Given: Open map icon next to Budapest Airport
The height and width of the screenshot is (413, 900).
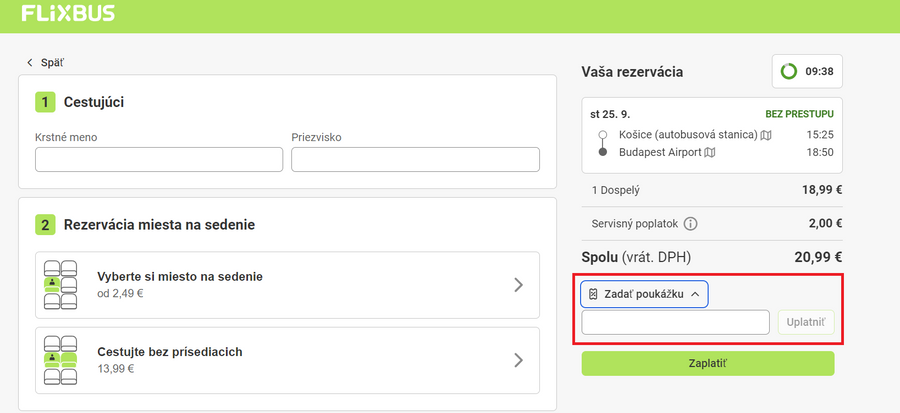Looking at the screenshot, I should tap(710, 152).
